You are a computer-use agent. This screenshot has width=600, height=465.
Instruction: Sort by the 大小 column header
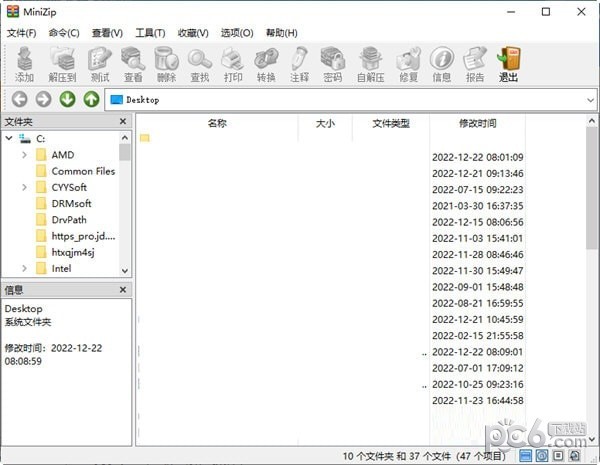pos(325,123)
